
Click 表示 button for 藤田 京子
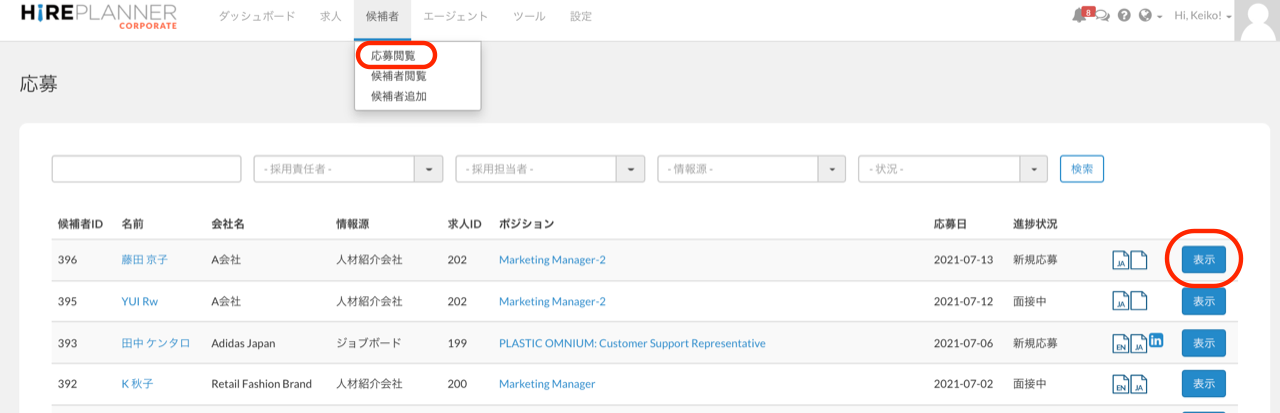point(1203,260)
